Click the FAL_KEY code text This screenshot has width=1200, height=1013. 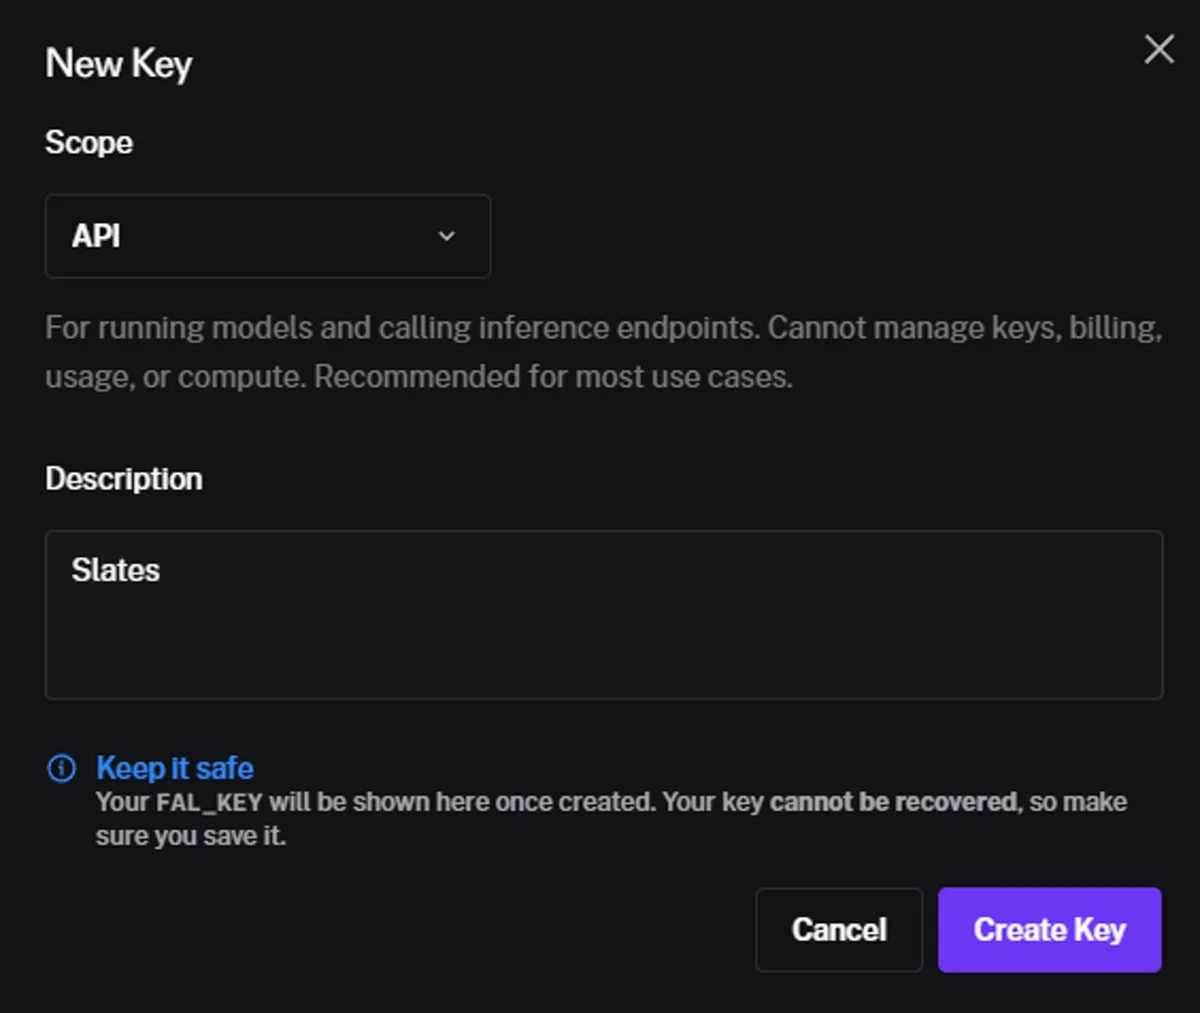(209, 803)
